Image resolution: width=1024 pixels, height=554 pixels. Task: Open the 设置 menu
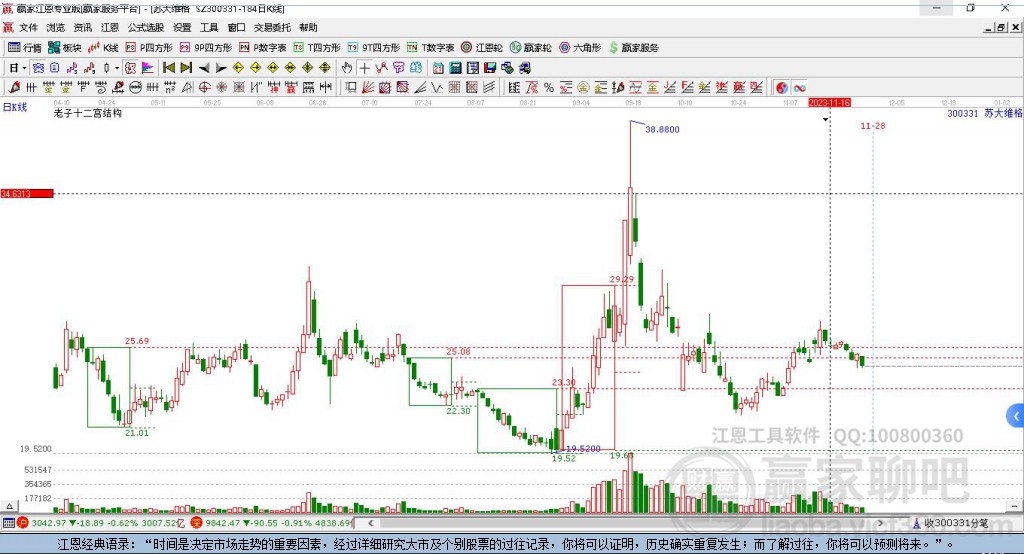182,27
